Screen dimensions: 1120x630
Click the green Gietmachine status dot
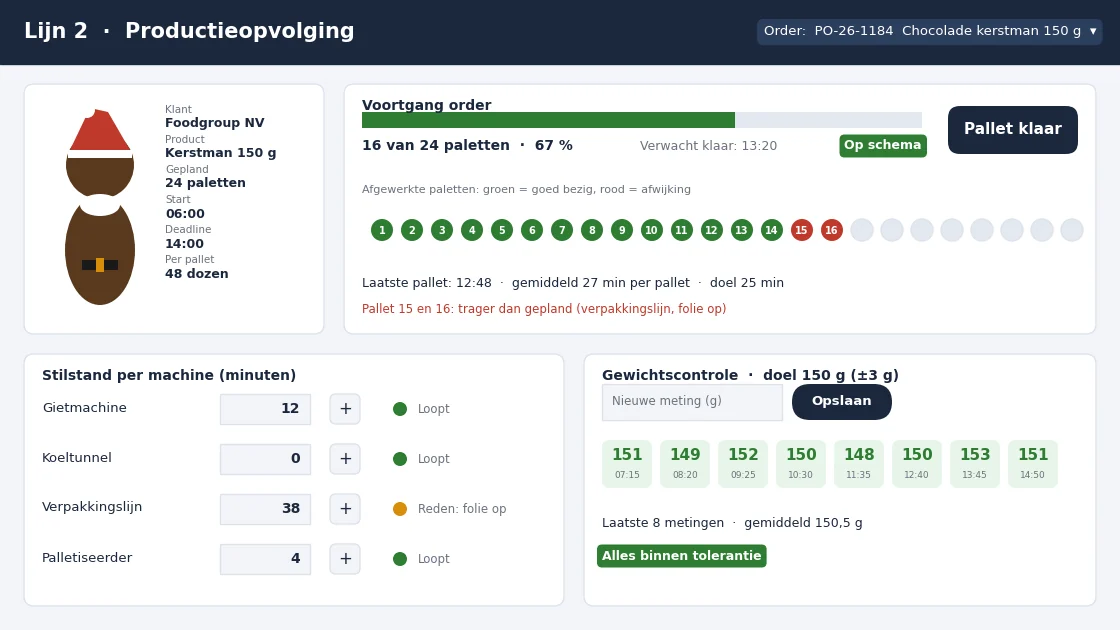pos(400,409)
